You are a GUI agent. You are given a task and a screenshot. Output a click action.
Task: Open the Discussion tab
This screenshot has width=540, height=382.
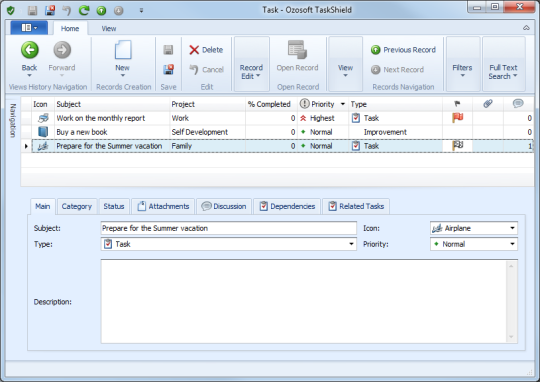click(224, 206)
